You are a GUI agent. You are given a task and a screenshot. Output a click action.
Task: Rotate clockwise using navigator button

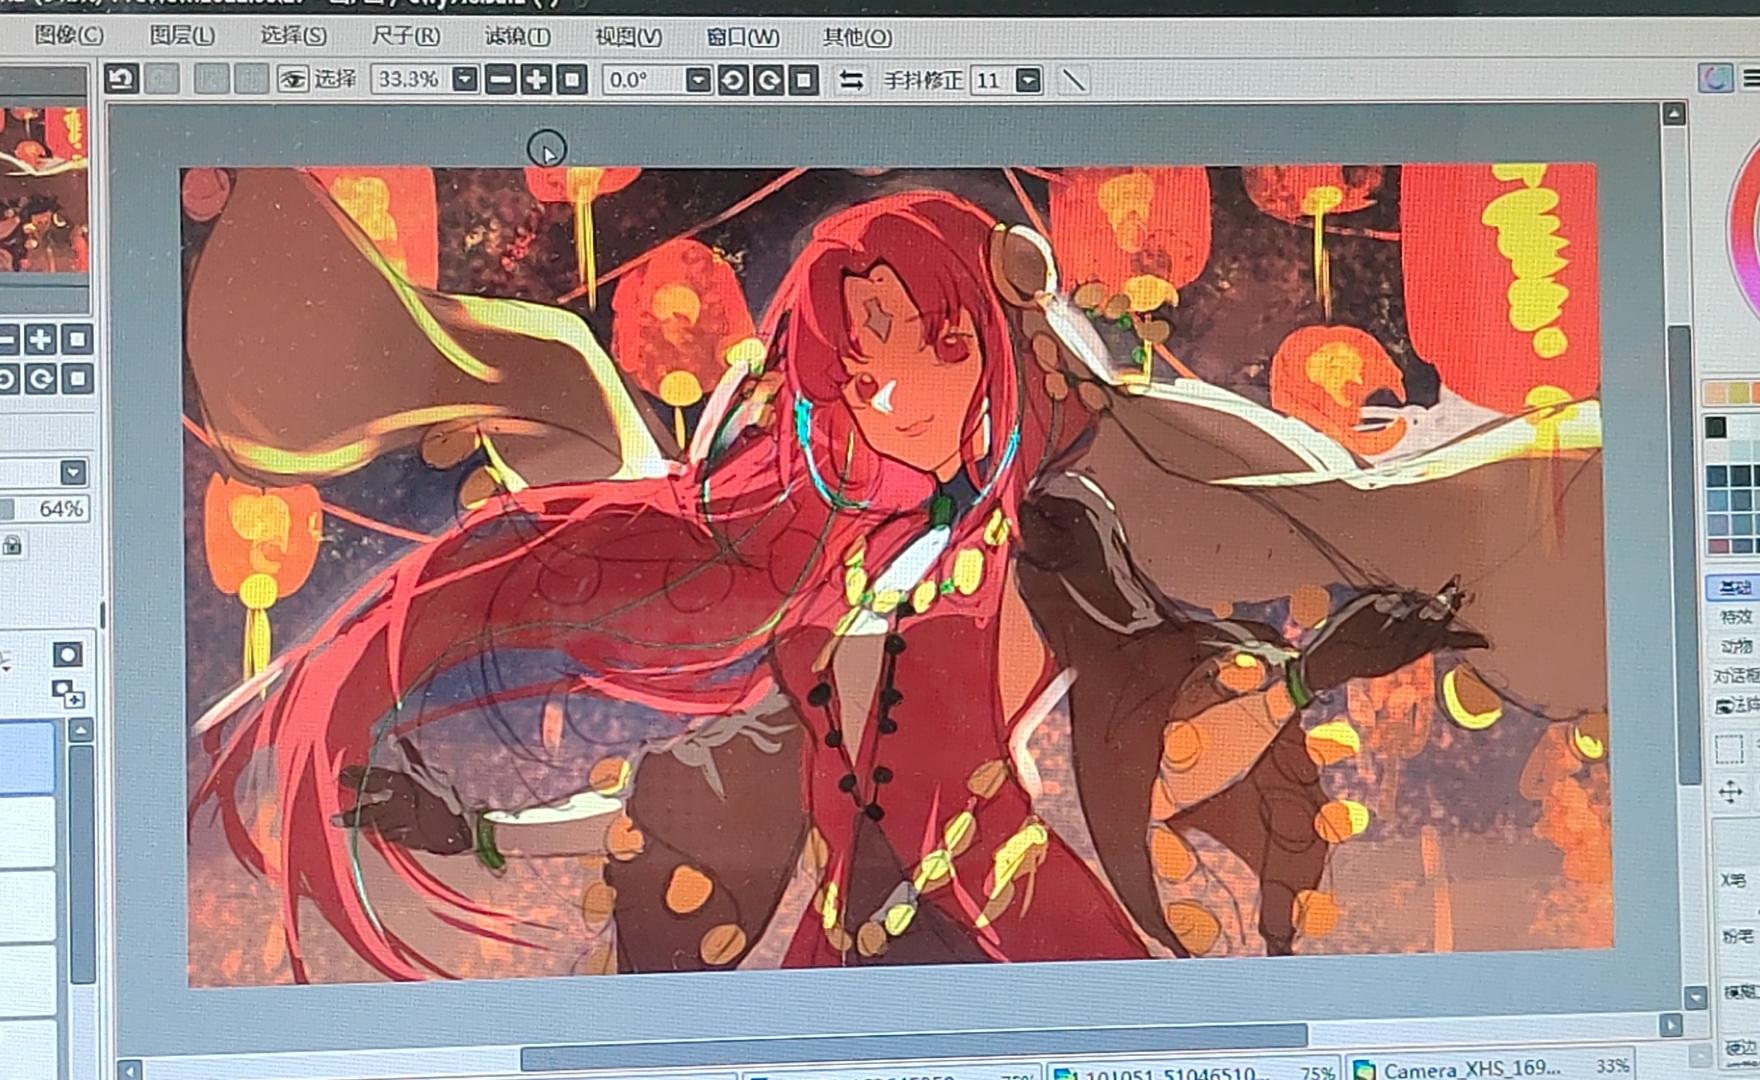coord(41,379)
